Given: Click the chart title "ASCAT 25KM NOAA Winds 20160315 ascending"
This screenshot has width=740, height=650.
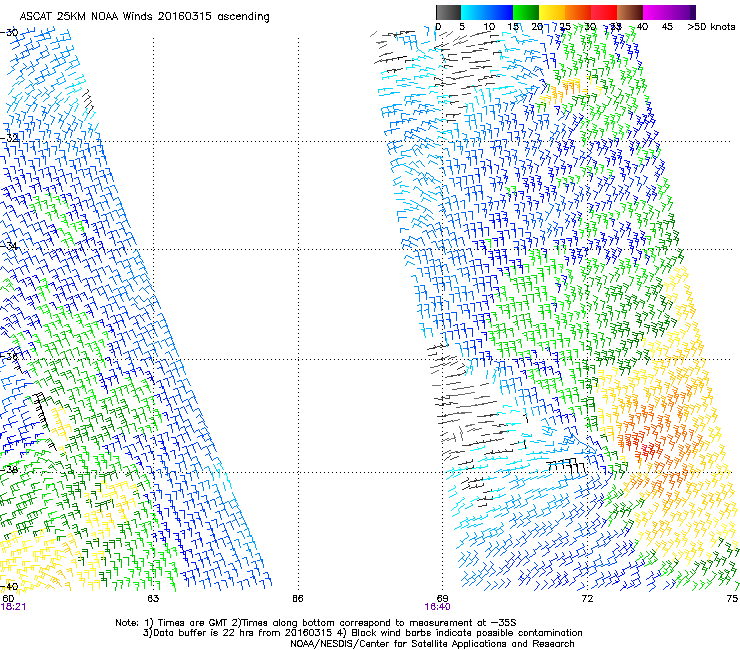Looking at the screenshot, I should pos(144,17).
